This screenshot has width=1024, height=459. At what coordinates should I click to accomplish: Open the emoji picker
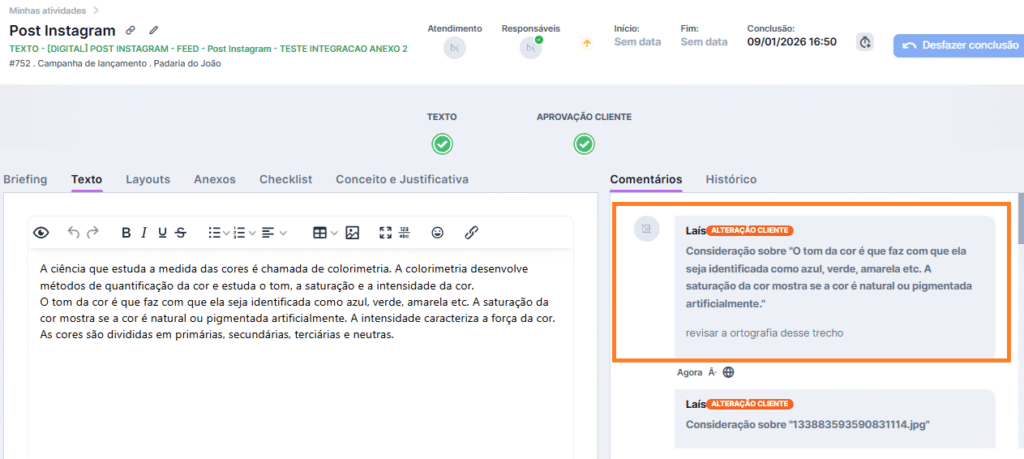click(437, 232)
